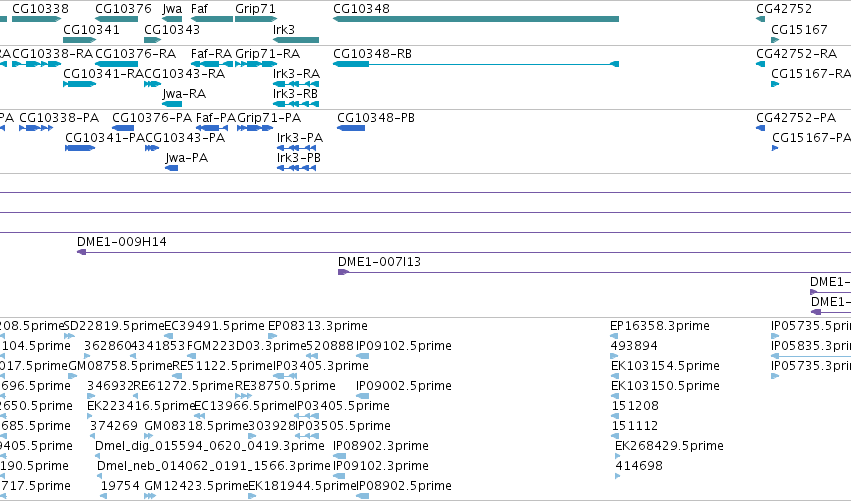Click the CG10348 gene label
The height and width of the screenshot is (501, 851).
pos(361,9)
